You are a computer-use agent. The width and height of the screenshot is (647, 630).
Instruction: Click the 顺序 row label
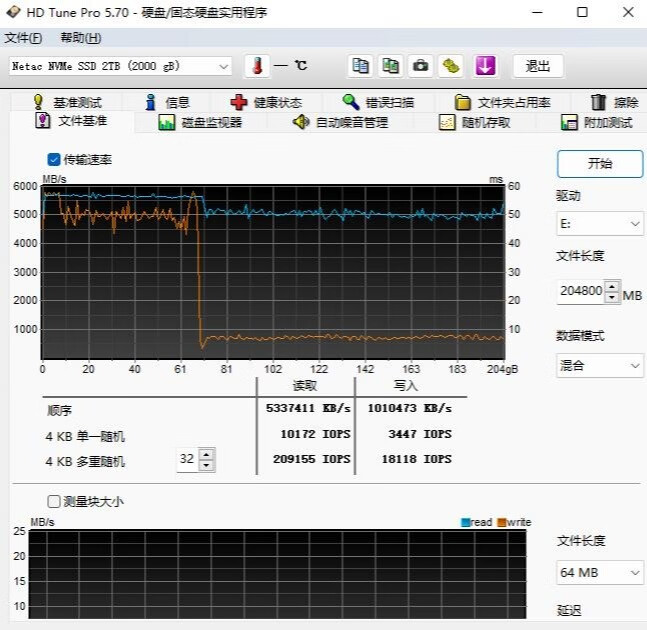pyautogui.click(x=59, y=411)
